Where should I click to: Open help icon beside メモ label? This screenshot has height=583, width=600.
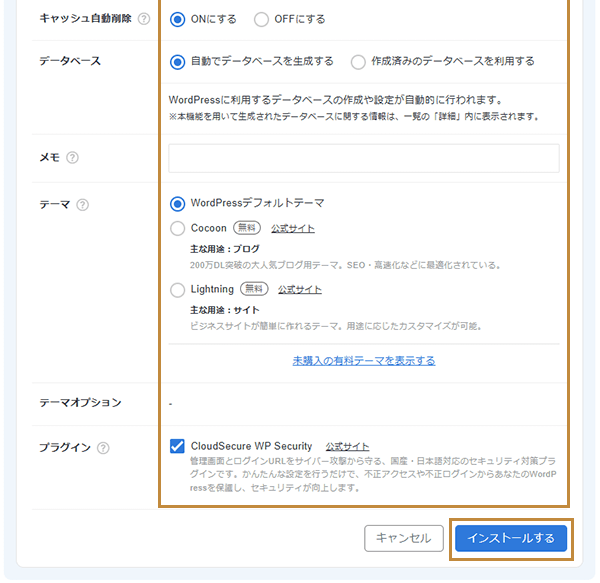[72, 157]
